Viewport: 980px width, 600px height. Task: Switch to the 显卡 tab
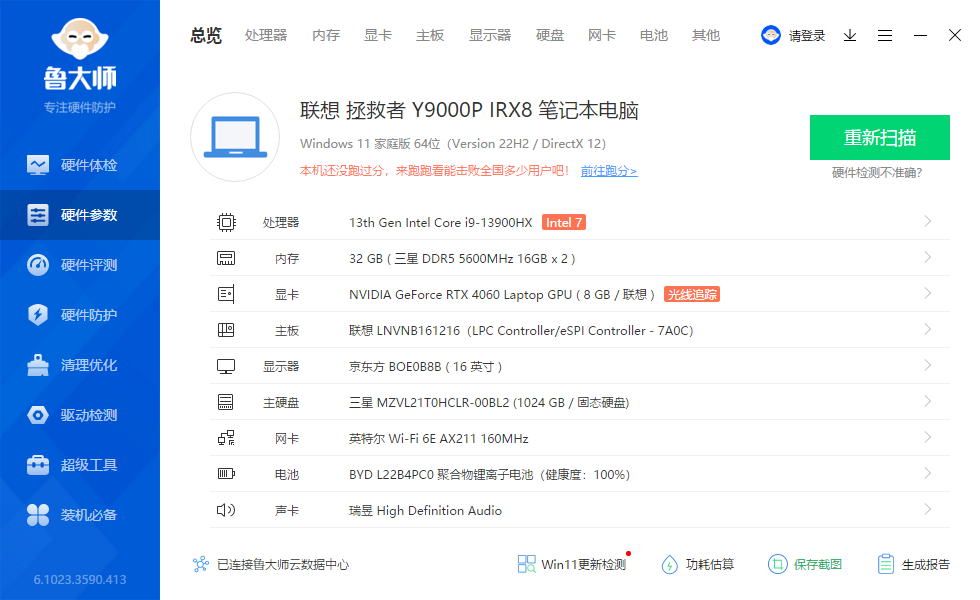coord(378,35)
